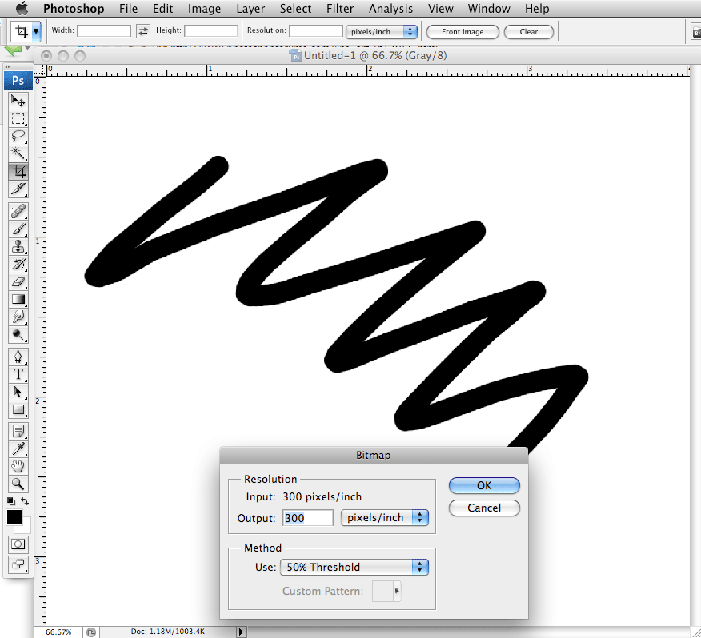Open the Output units dropdown in the Bitmap dialog

[384, 517]
